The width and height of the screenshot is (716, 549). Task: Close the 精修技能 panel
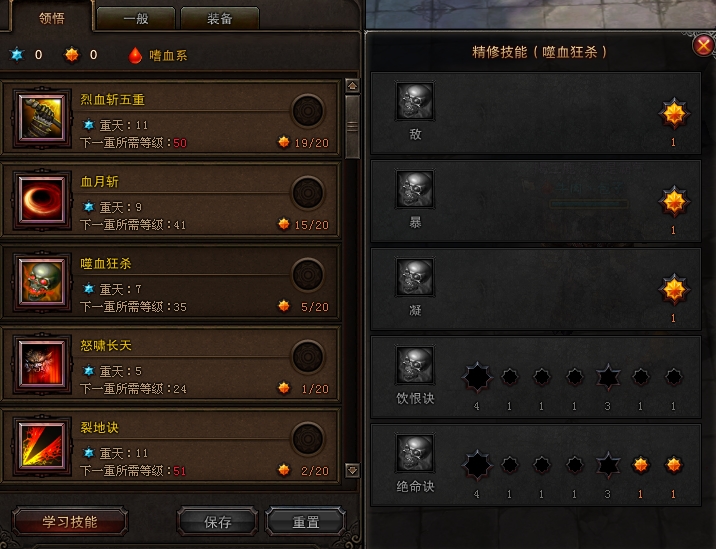click(703, 45)
